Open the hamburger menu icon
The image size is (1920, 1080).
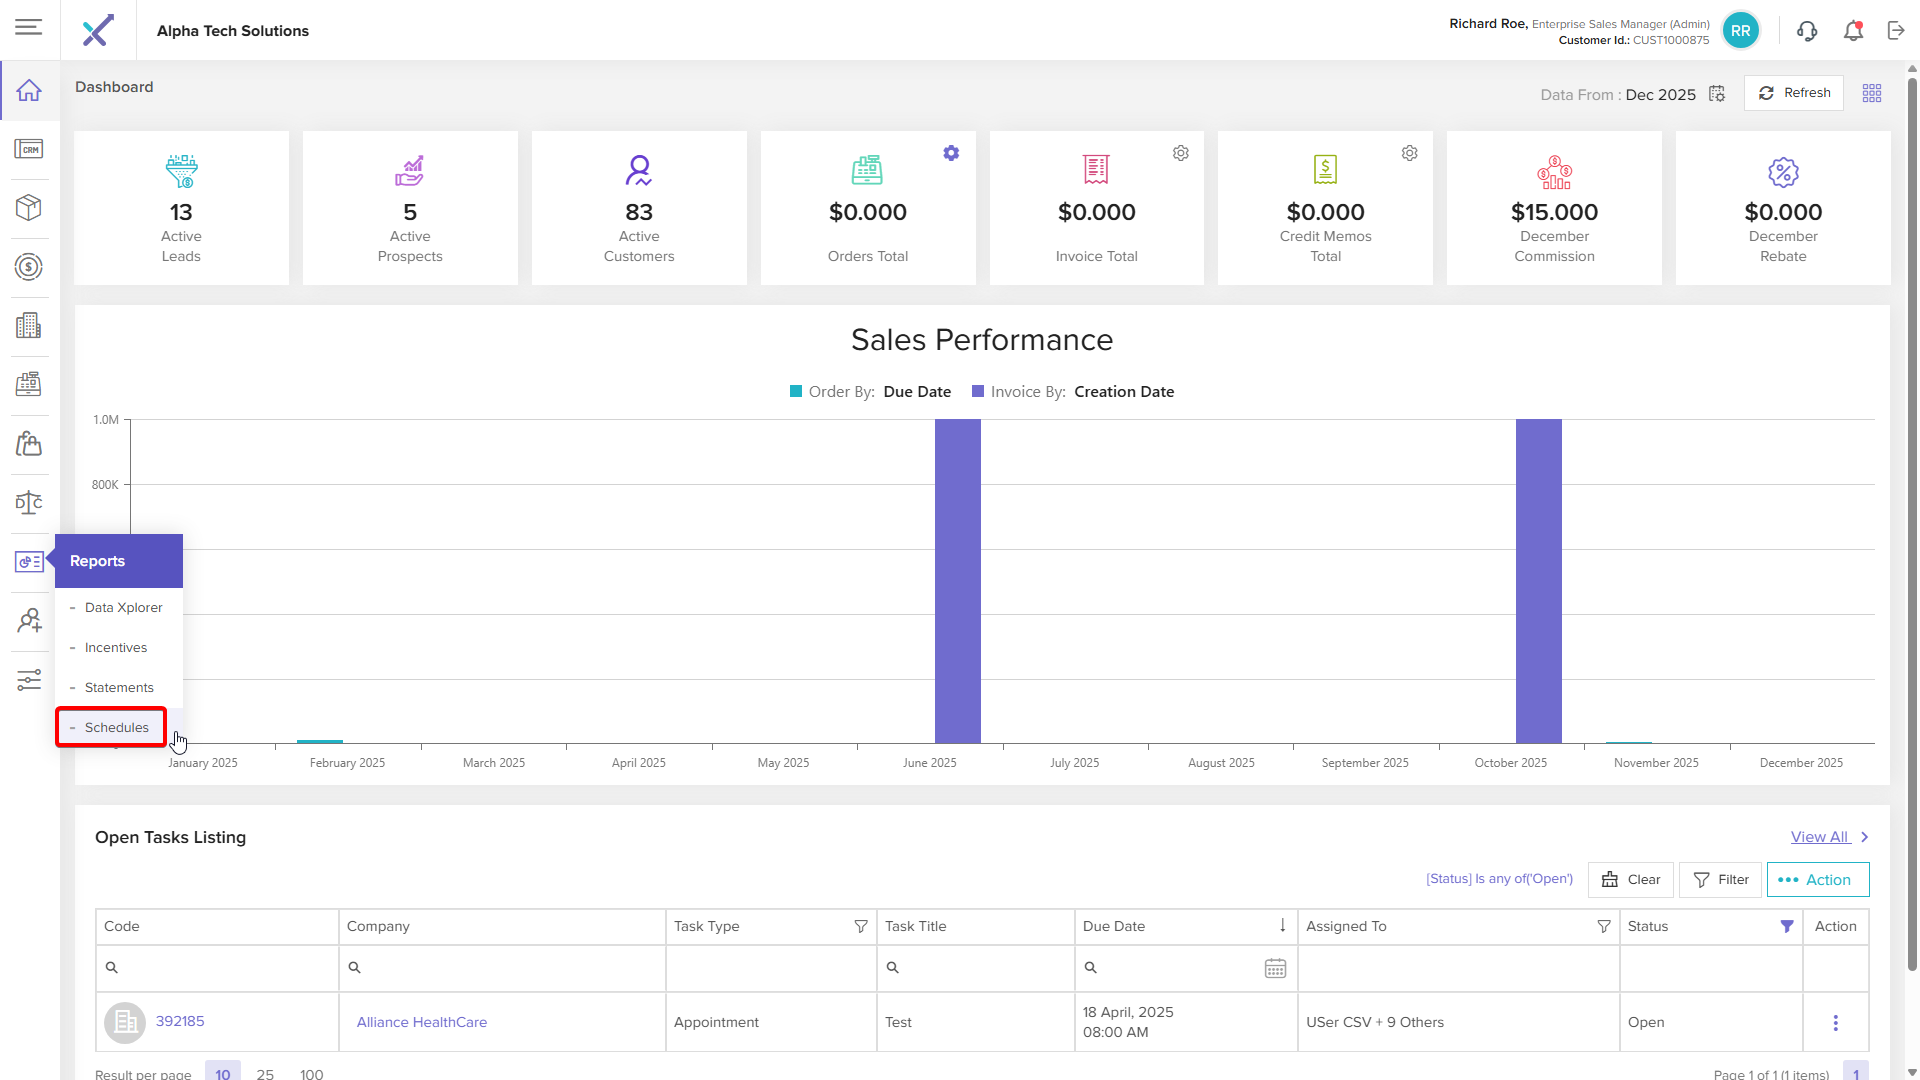click(x=29, y=27)
